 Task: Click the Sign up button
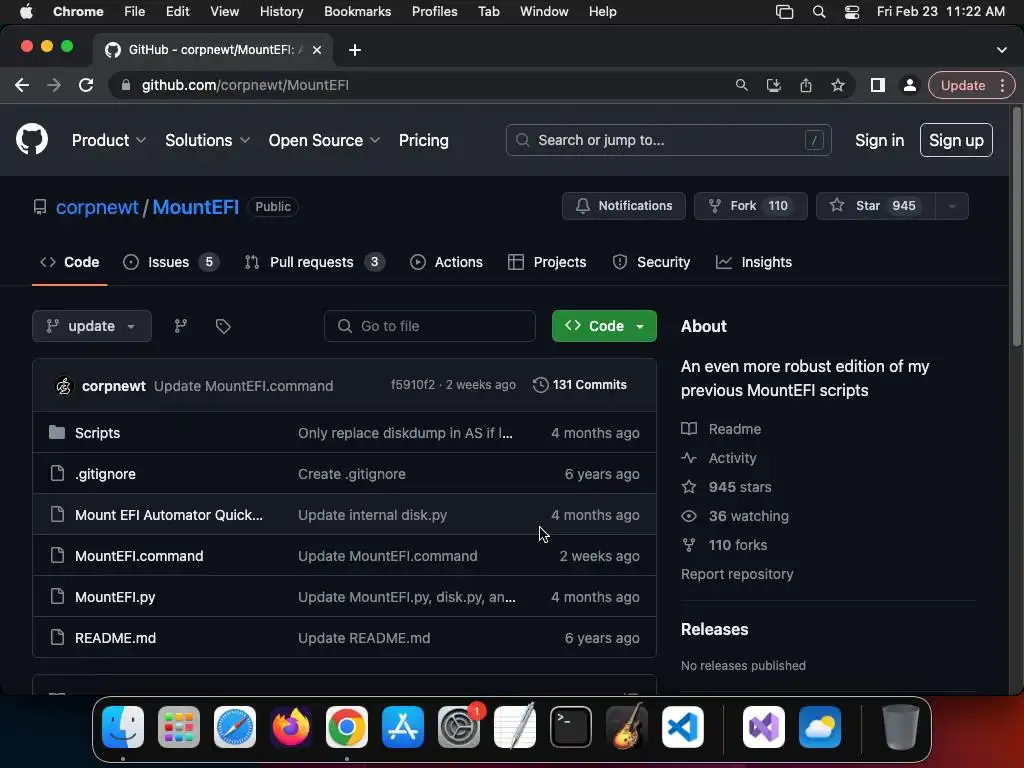[956, 140]
